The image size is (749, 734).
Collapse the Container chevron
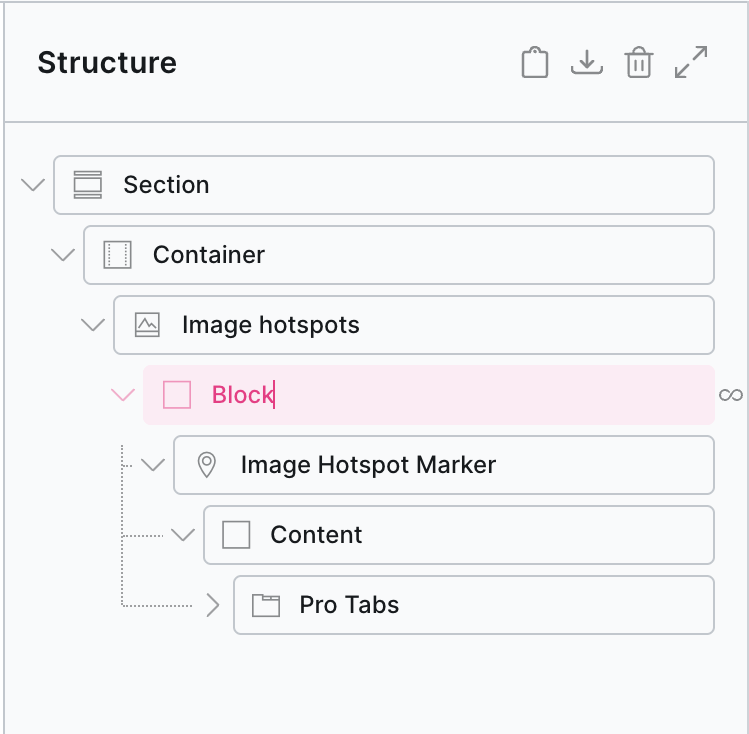(x=63, y=255)
